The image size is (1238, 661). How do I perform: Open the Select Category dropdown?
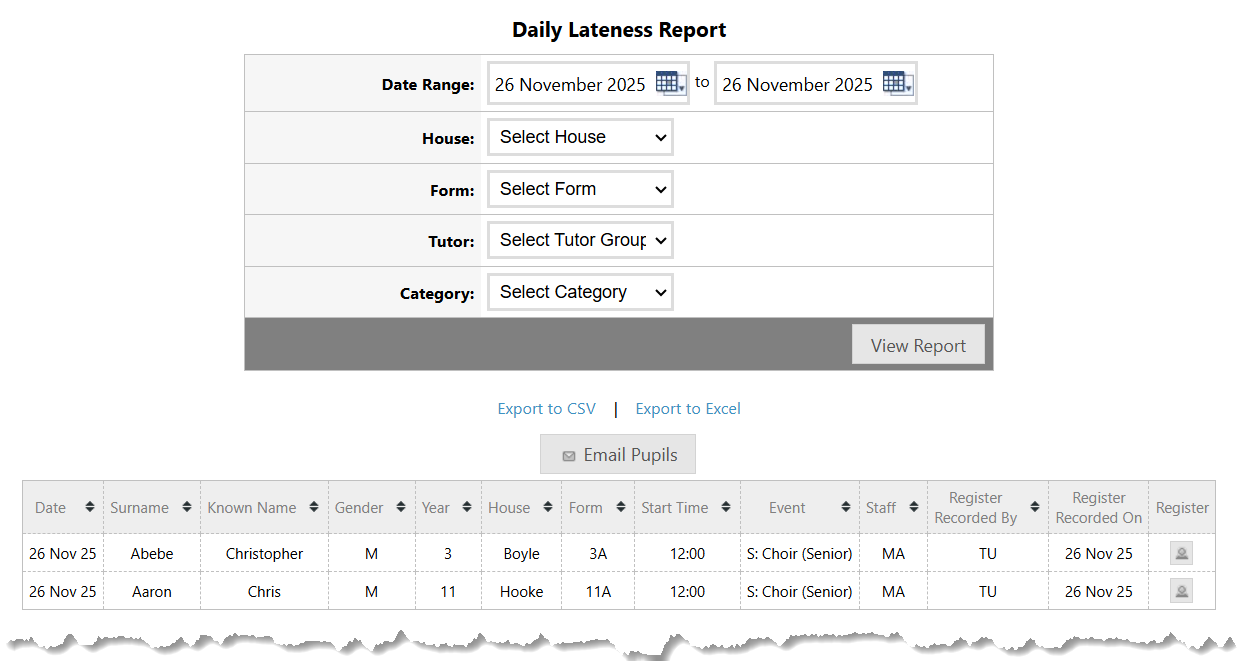580,292
